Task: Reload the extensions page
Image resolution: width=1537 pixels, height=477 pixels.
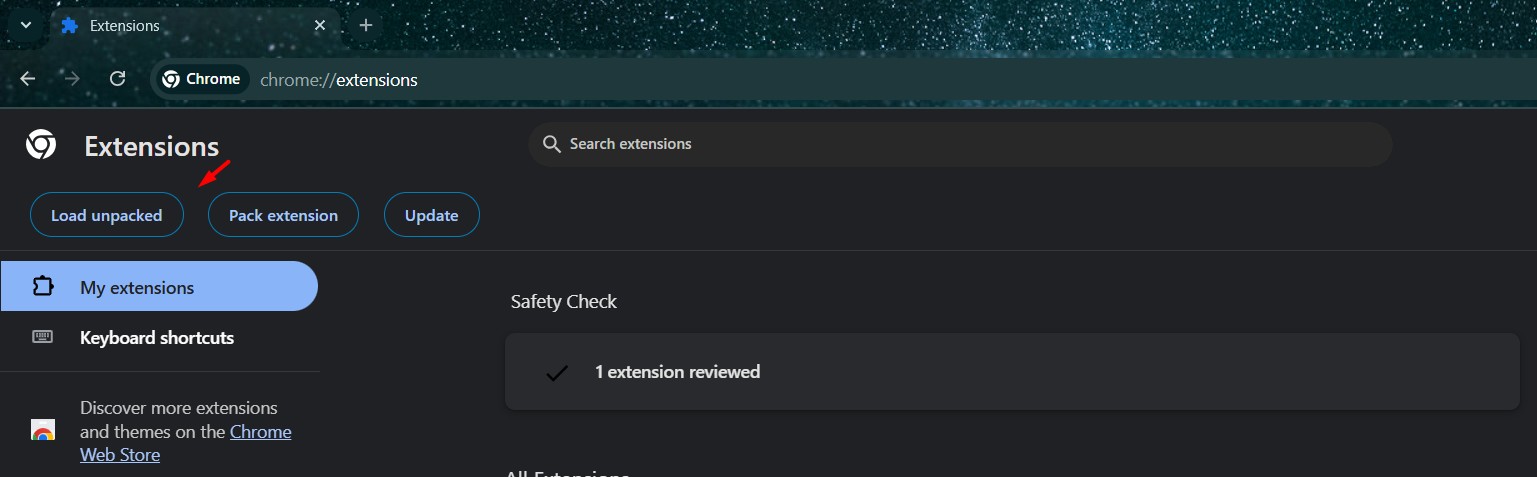Action: [x=117, y=79]
